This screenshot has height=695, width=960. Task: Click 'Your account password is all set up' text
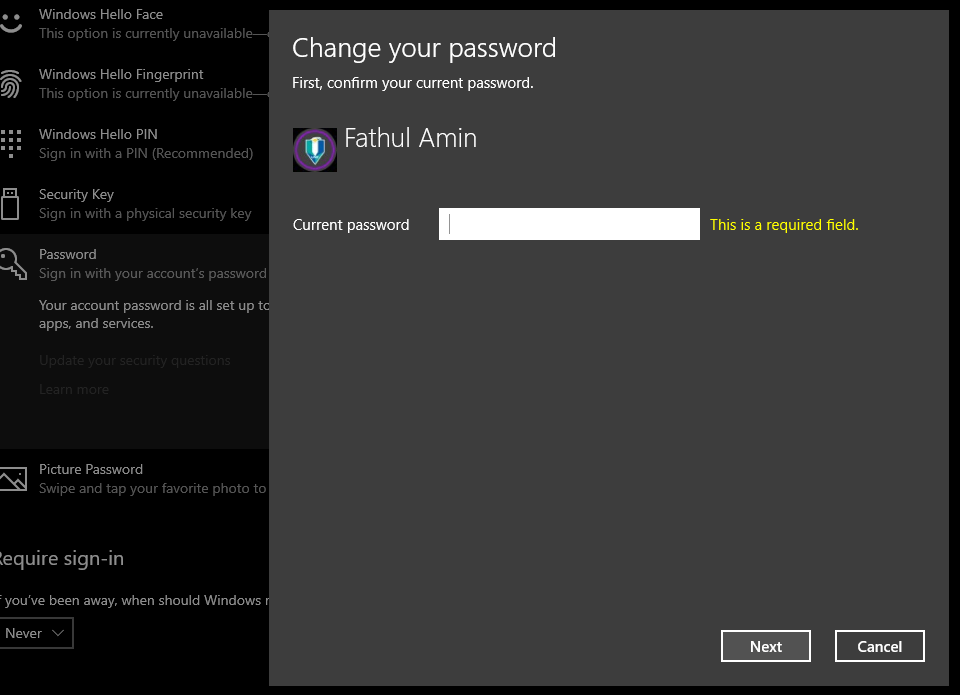coord(154,305)
